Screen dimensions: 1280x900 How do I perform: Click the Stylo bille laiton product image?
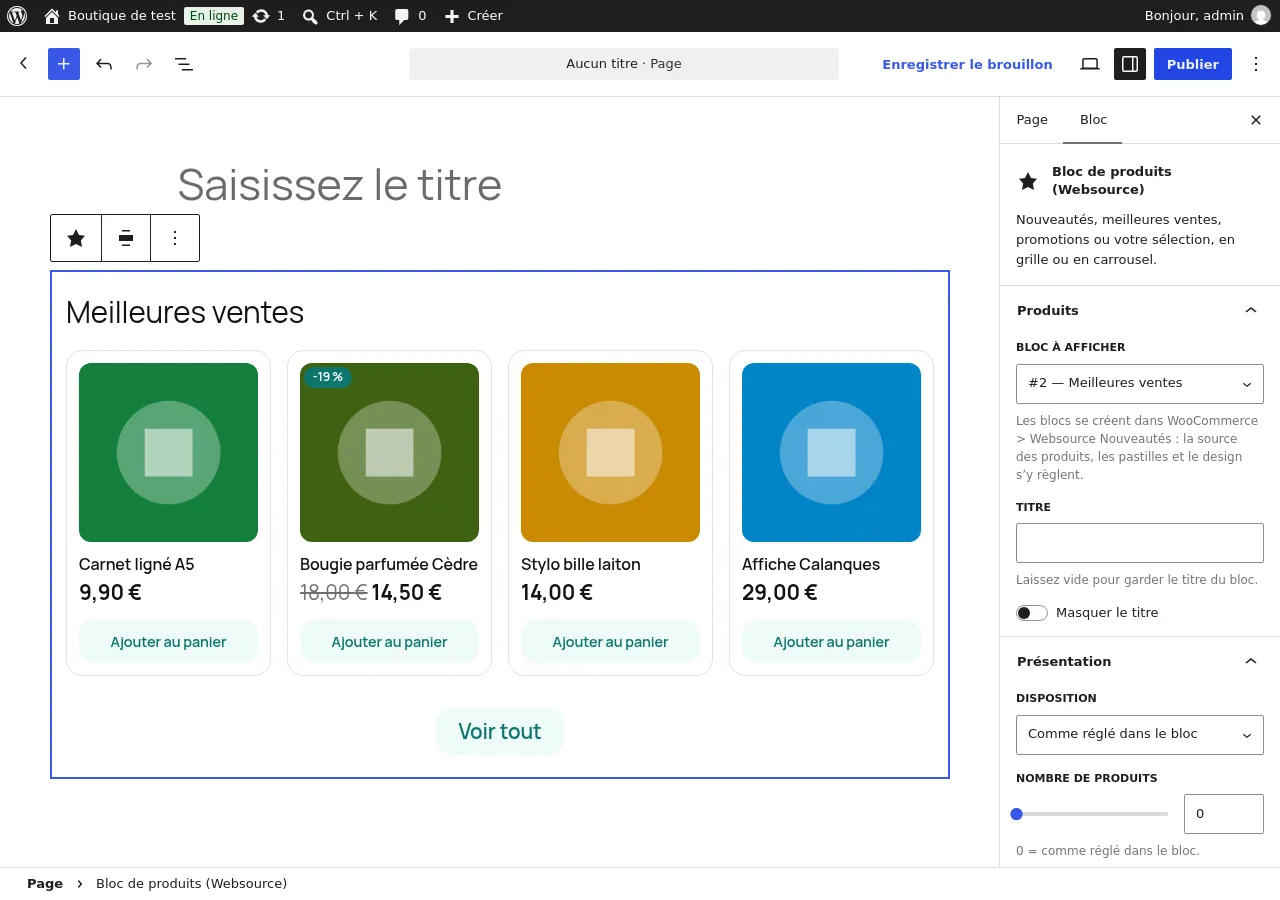pyautogui.click(x=610, y=452)
